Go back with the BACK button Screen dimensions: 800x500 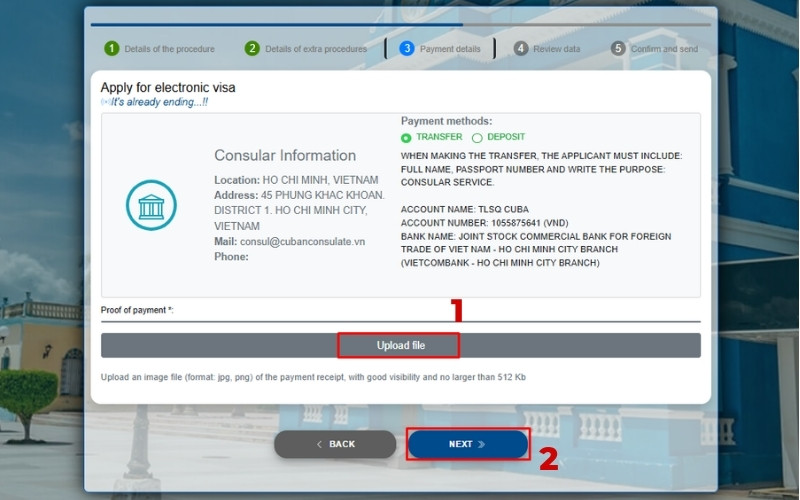pyautogui.click(x=335, y=444)
